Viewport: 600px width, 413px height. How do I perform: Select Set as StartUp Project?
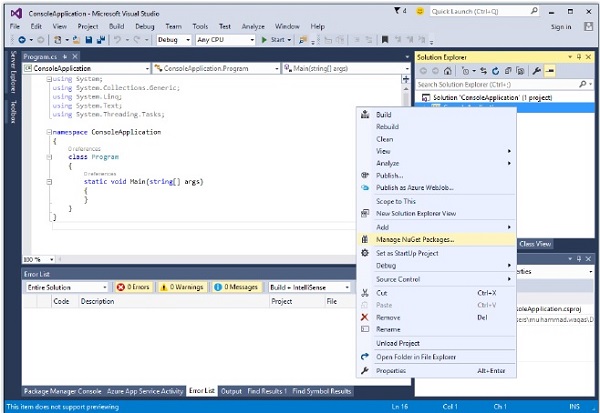tap(436, 253)
